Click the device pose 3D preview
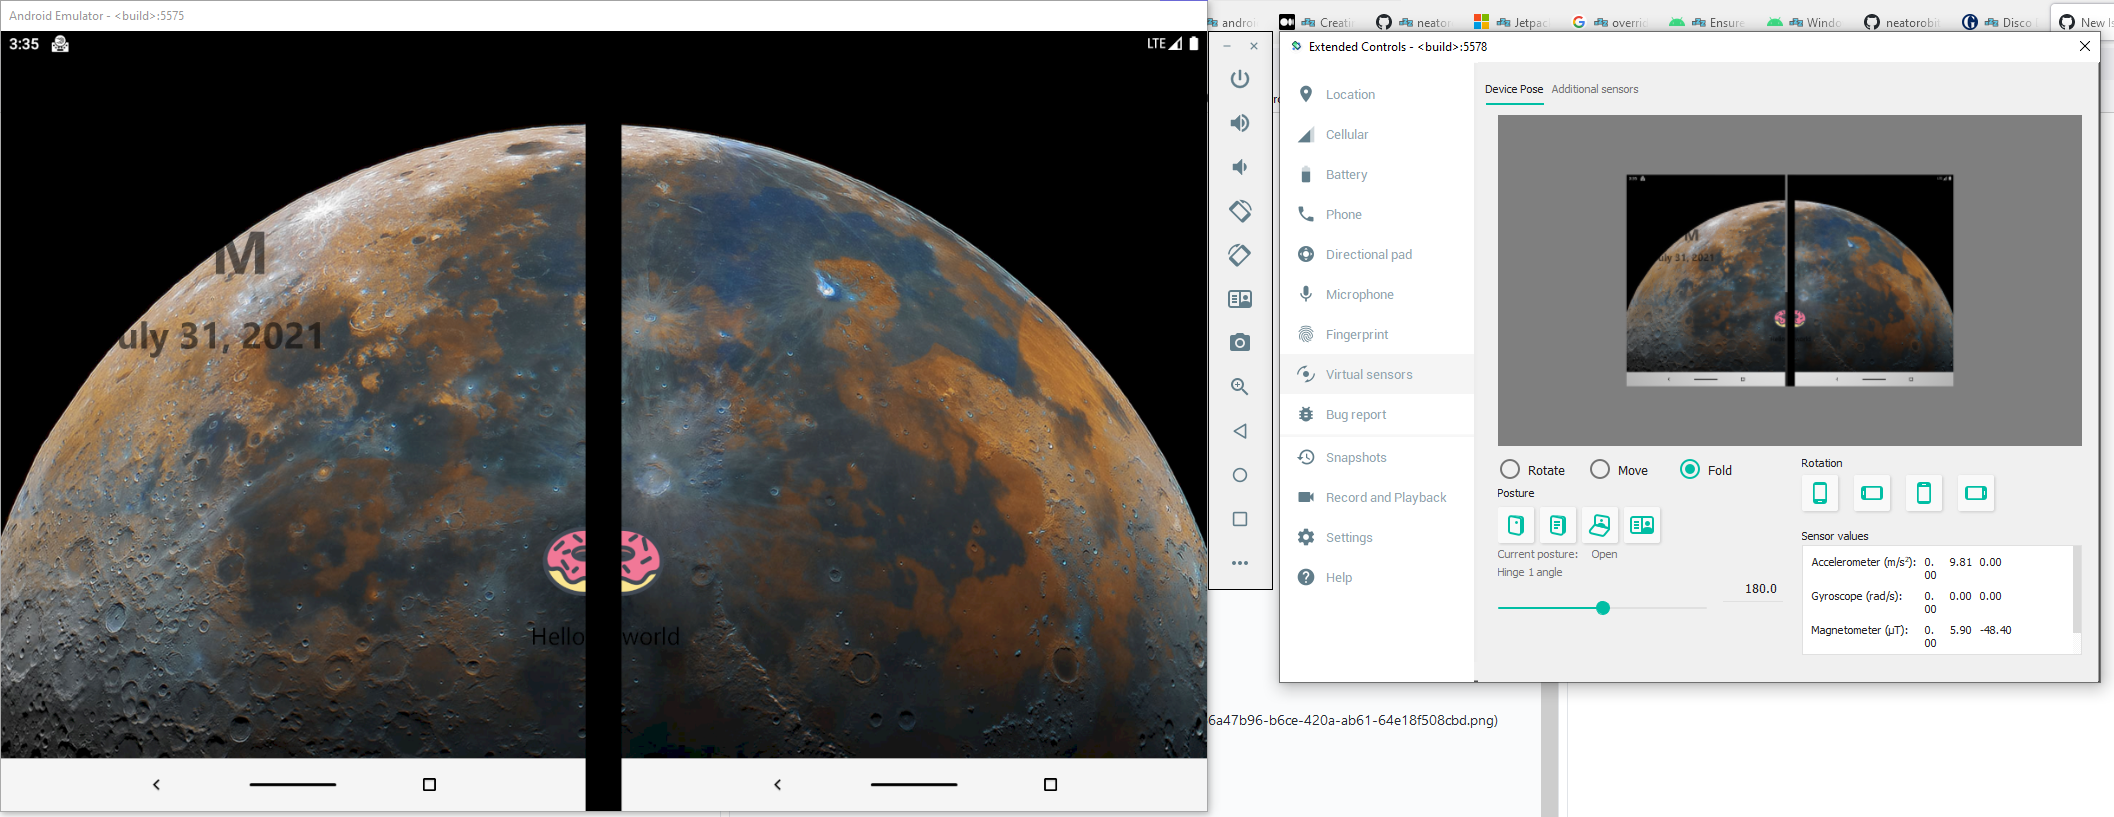2114x817 pixels. [x=1789, y=280]
